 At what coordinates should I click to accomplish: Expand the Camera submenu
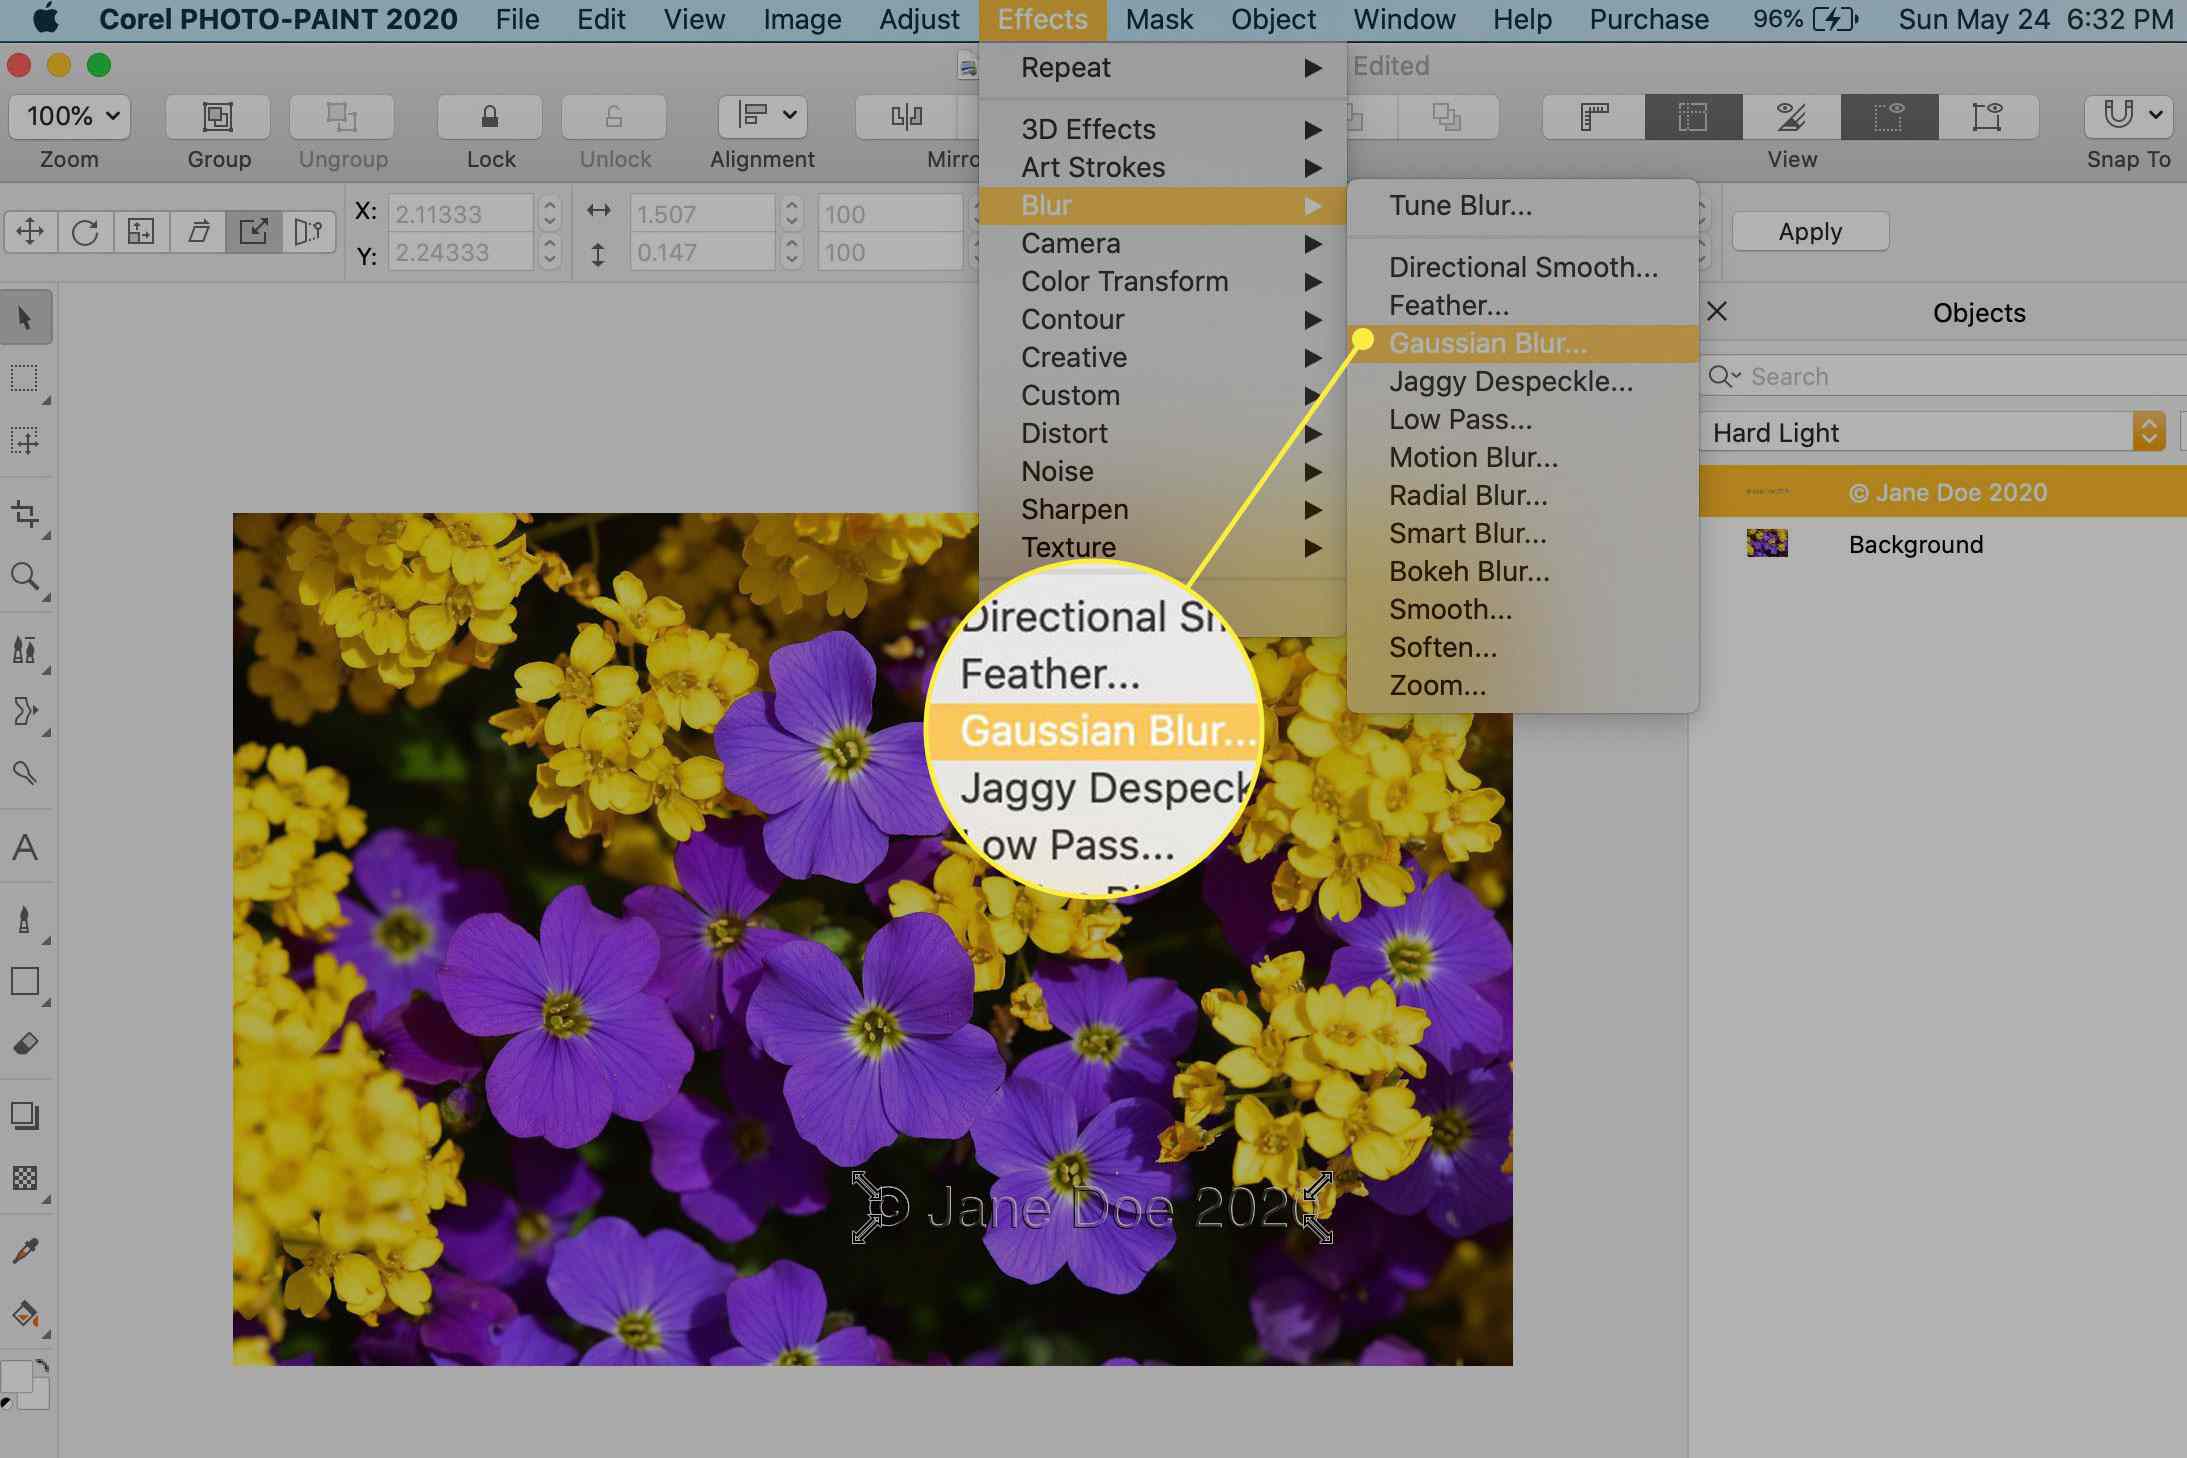pos(1163,243)
